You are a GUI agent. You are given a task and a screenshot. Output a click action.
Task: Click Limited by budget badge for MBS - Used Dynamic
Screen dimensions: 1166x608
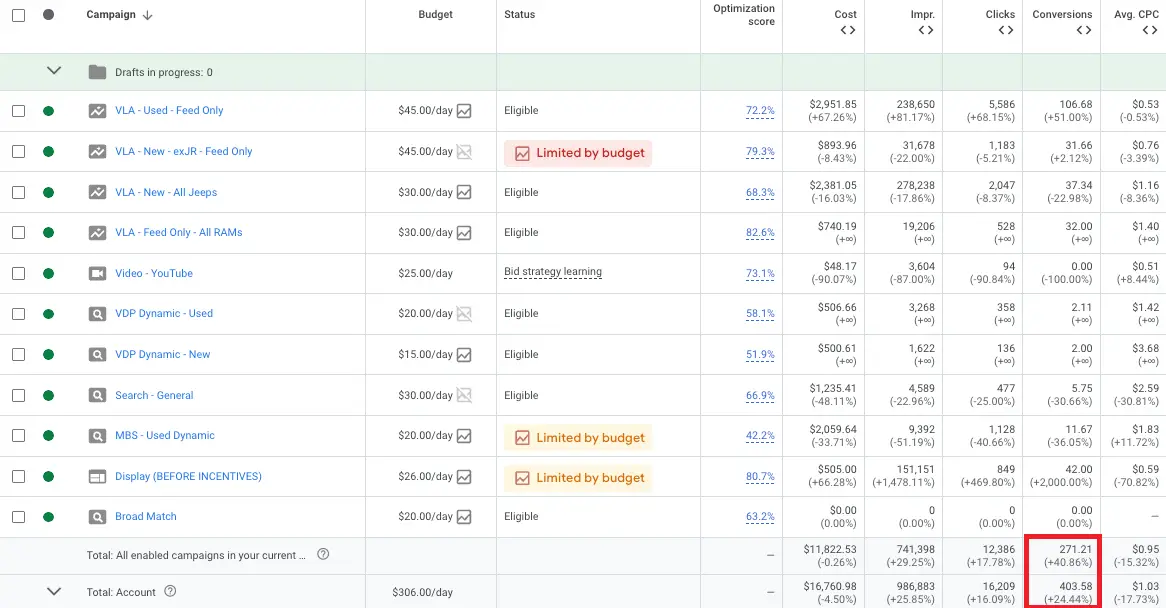tap(578, 438)
